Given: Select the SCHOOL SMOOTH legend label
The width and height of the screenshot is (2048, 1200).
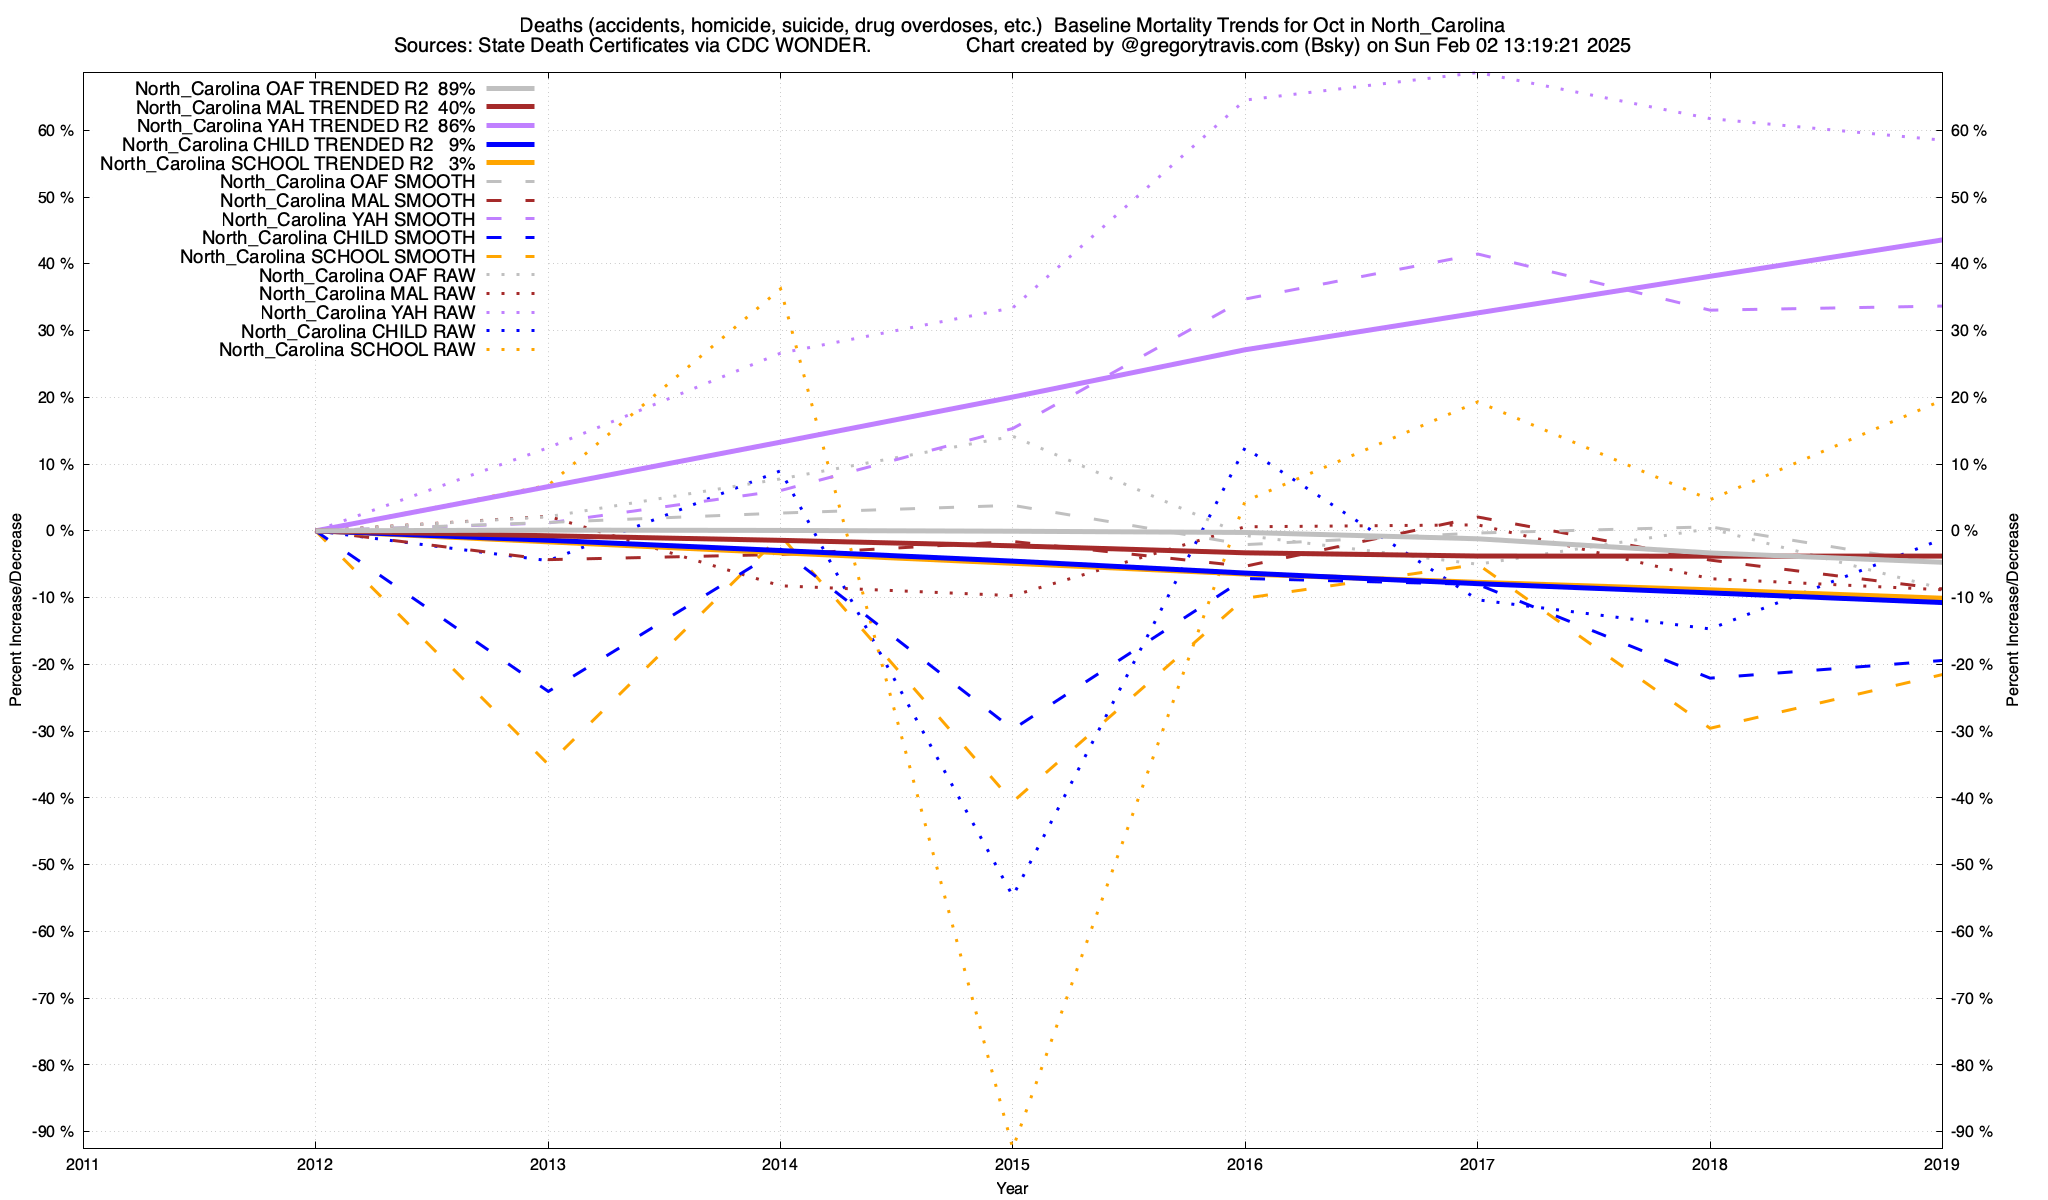Looking at the screenshot, I should [x=327, y=257].
